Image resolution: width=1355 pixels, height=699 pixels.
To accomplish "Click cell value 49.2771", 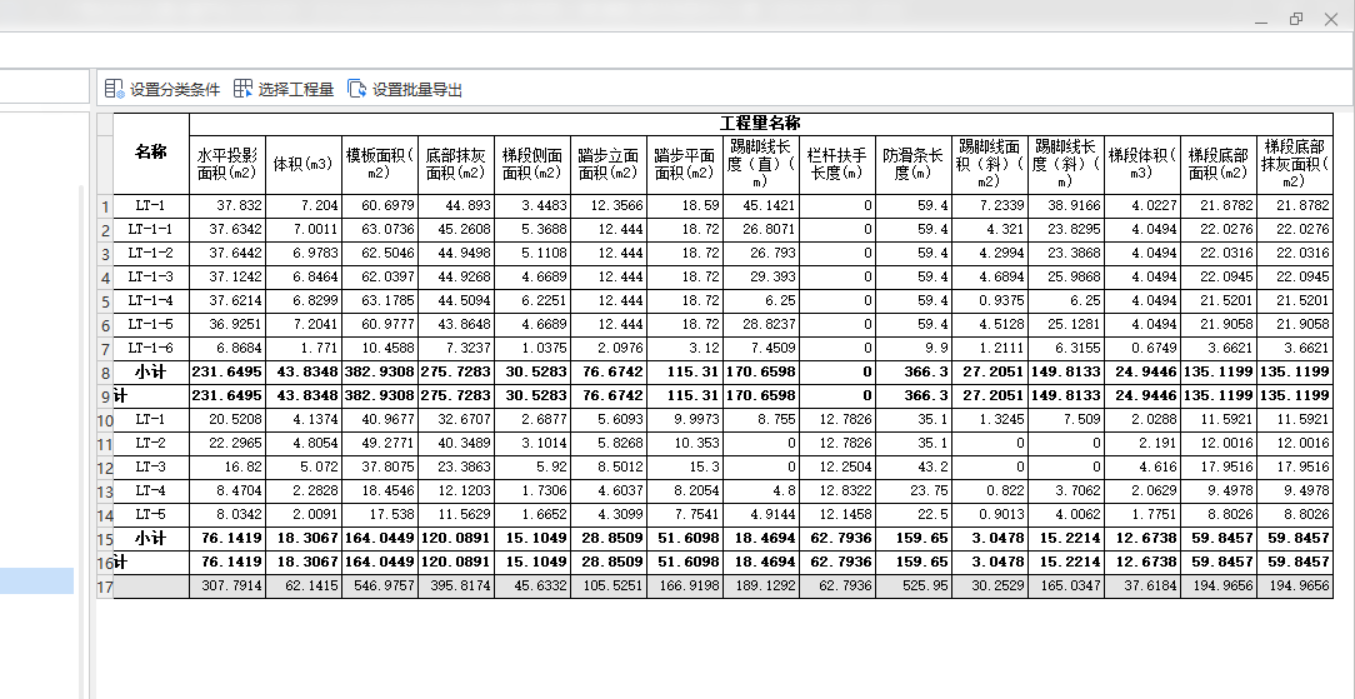I will (380, 444).
